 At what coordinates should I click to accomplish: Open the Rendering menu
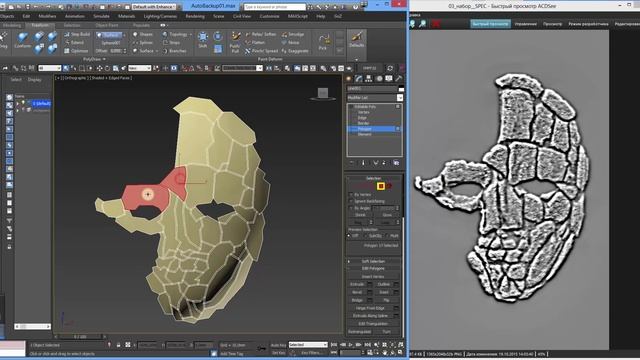pyautogui.click(x=195, y=16)
